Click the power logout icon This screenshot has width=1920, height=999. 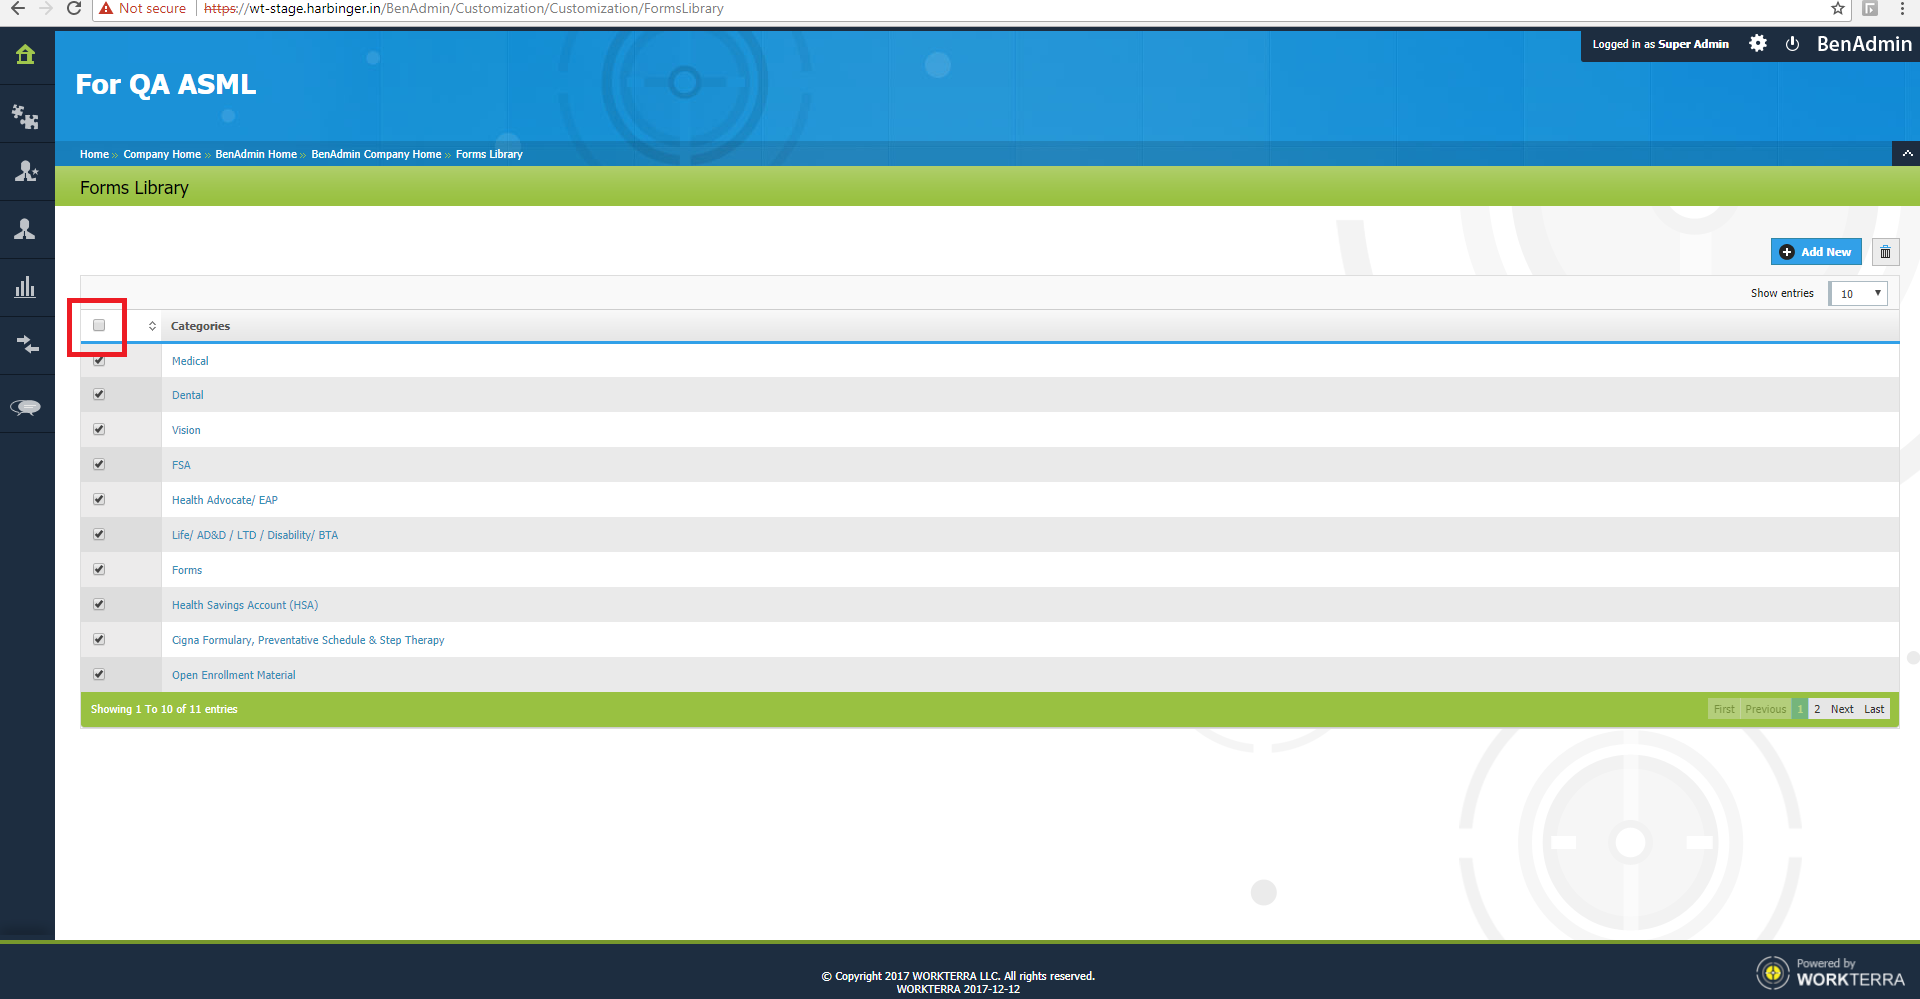(x=1792, y=44)
